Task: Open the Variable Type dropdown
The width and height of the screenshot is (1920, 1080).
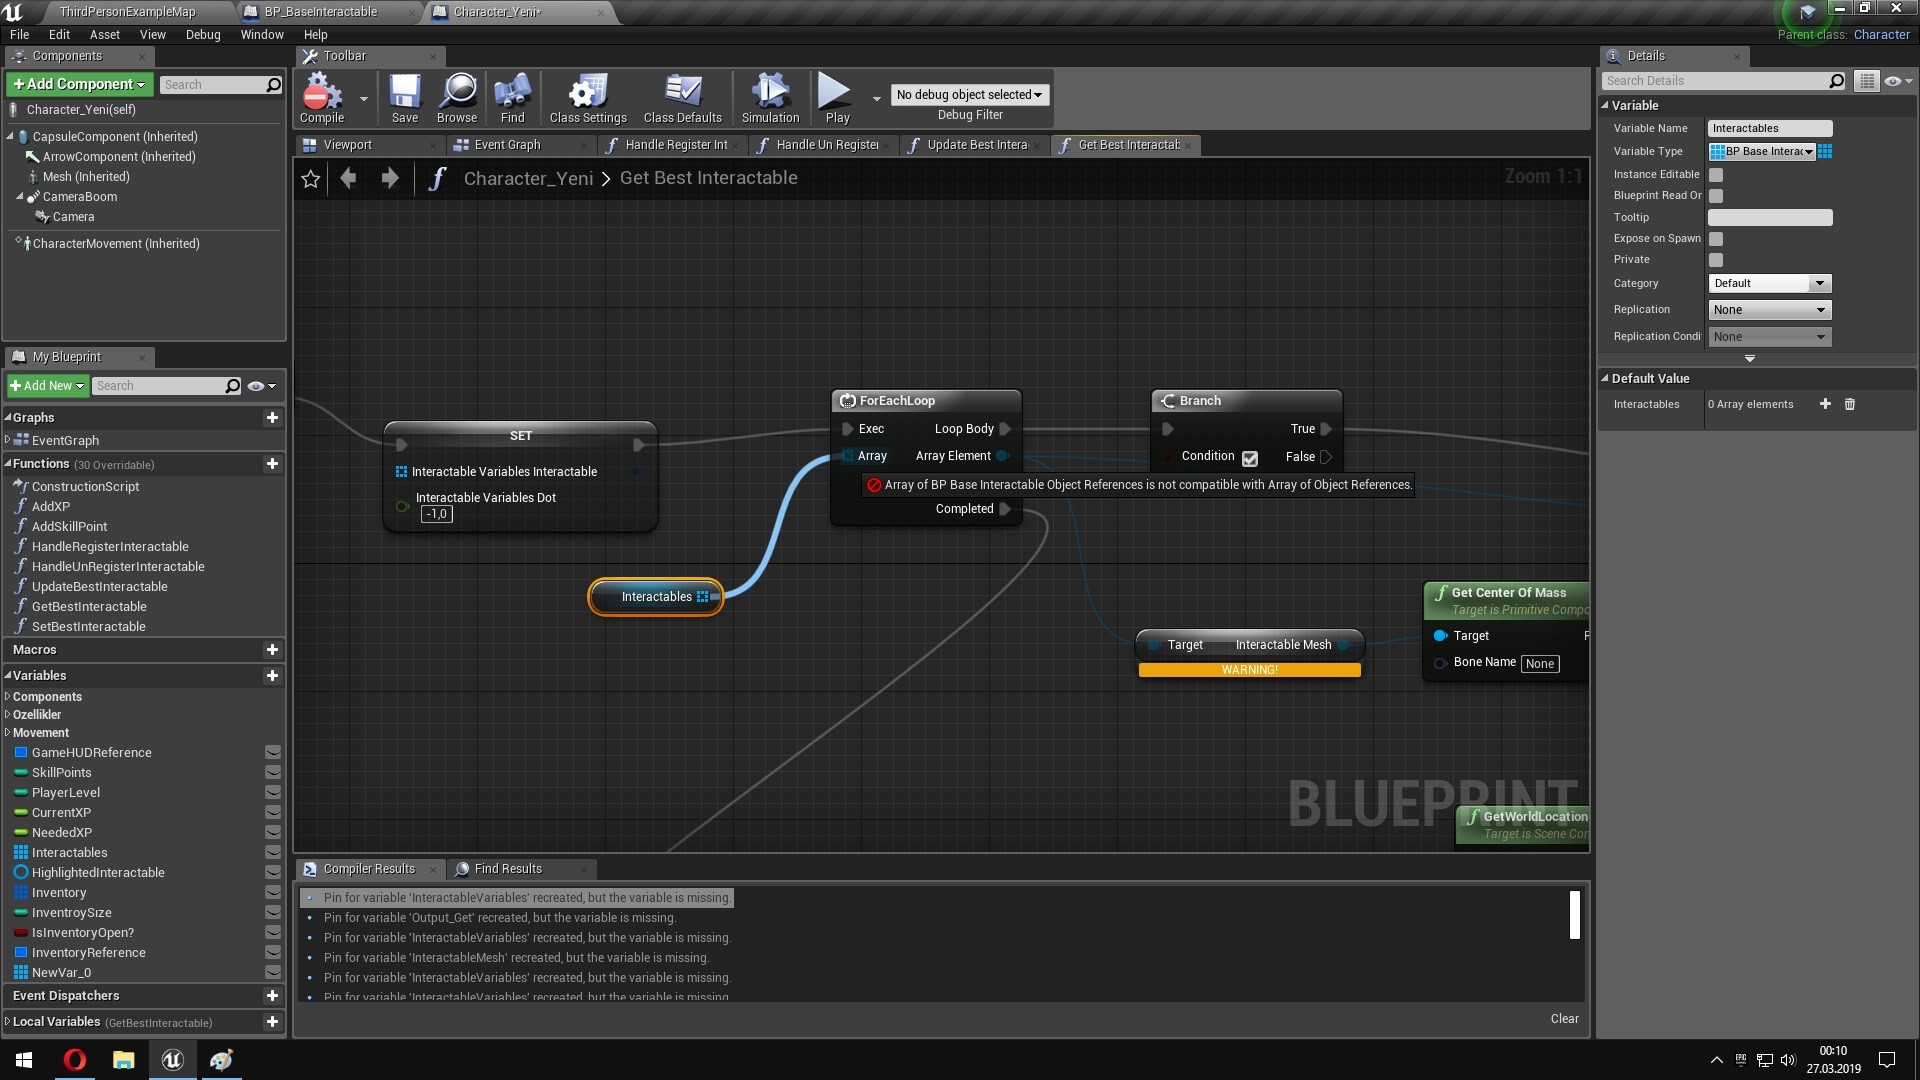Action: click(x=1762, y=151)
